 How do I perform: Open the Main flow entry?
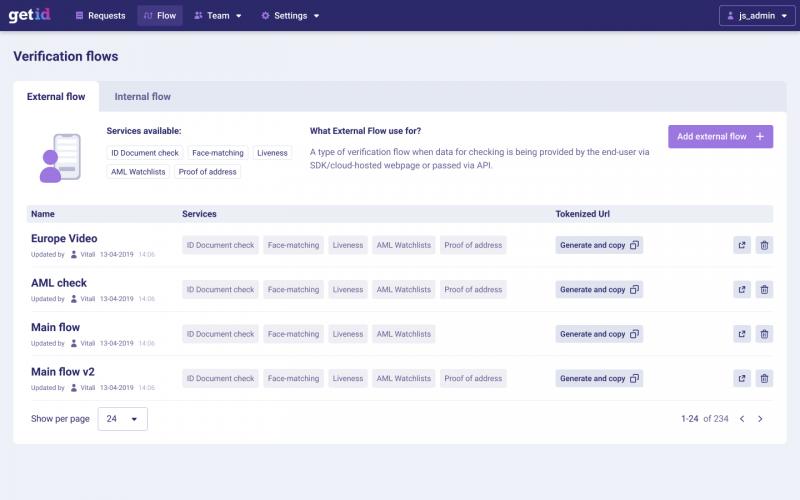pyautogui.click(x=56, y=327)
